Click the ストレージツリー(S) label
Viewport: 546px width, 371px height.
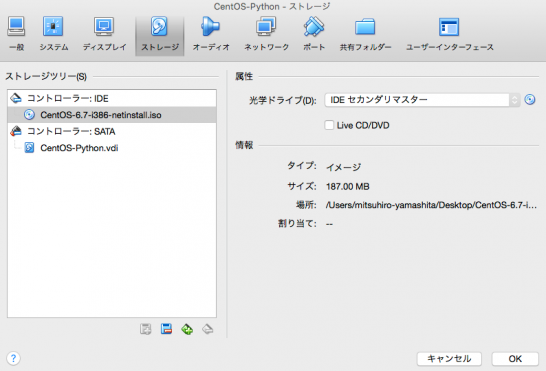46,76
